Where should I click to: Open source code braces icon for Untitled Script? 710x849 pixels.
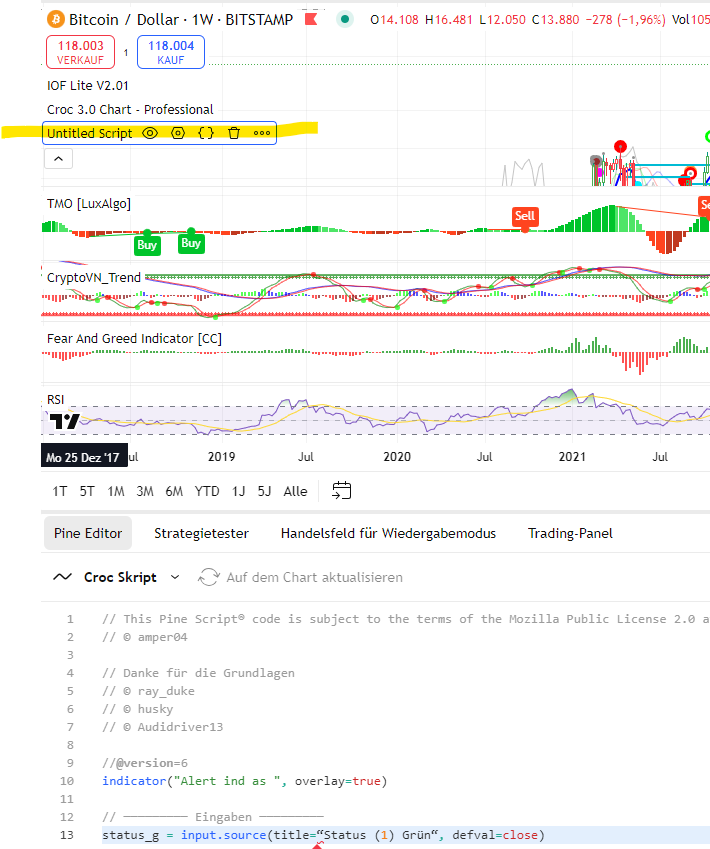(x=206, y=133)
